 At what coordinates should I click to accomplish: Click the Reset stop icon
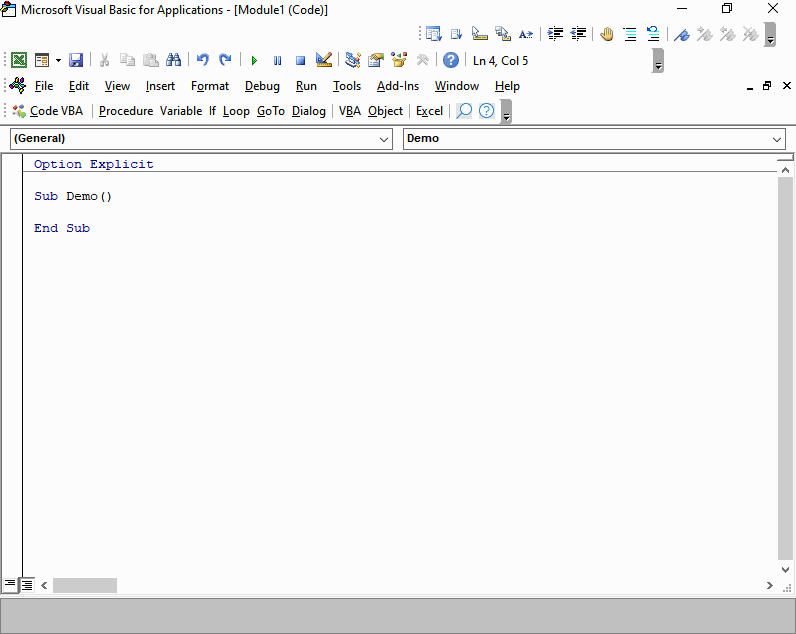point(301,60)
